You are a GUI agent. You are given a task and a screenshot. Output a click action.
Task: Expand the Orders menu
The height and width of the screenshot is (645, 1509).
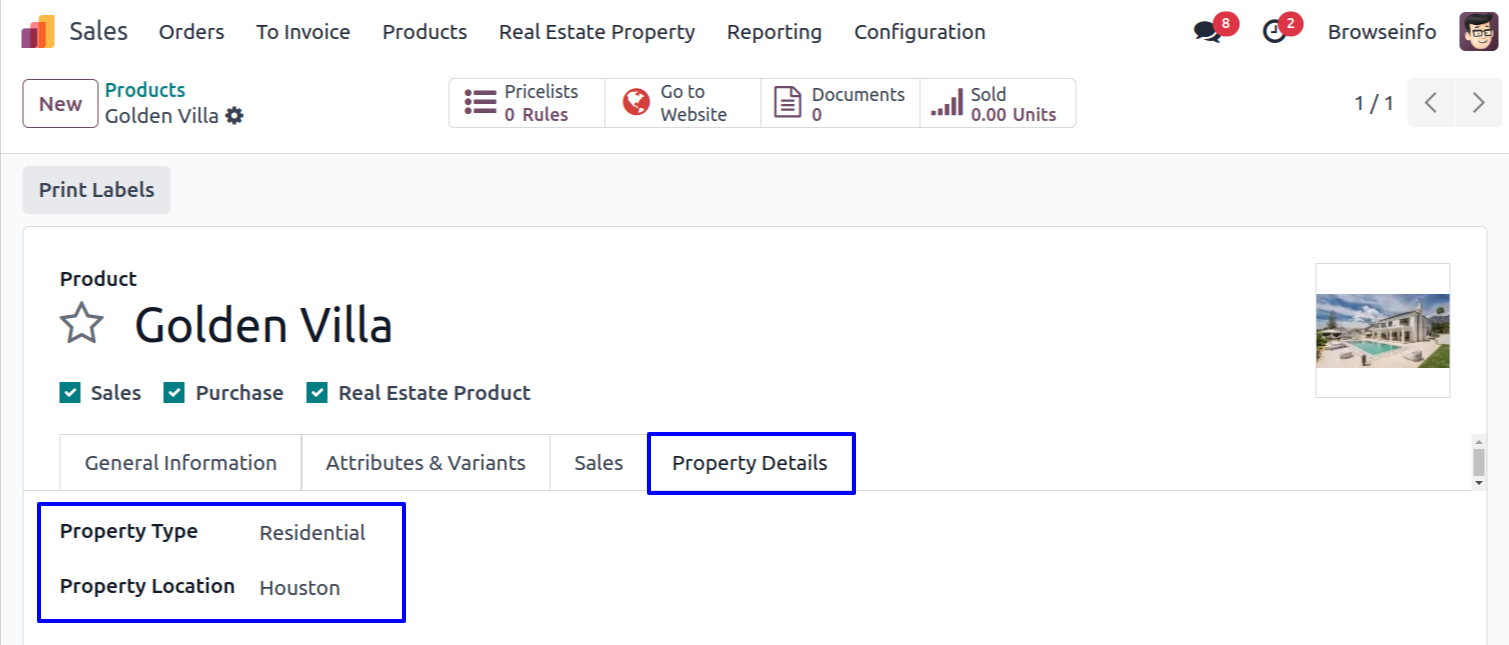point(191,32)
